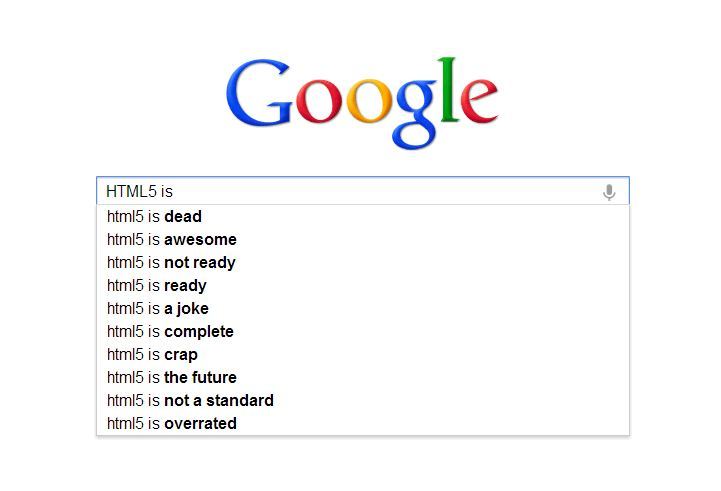Click the lowercase blue 'g' in logo
The image size is (721, 491).
click(416, 112)
